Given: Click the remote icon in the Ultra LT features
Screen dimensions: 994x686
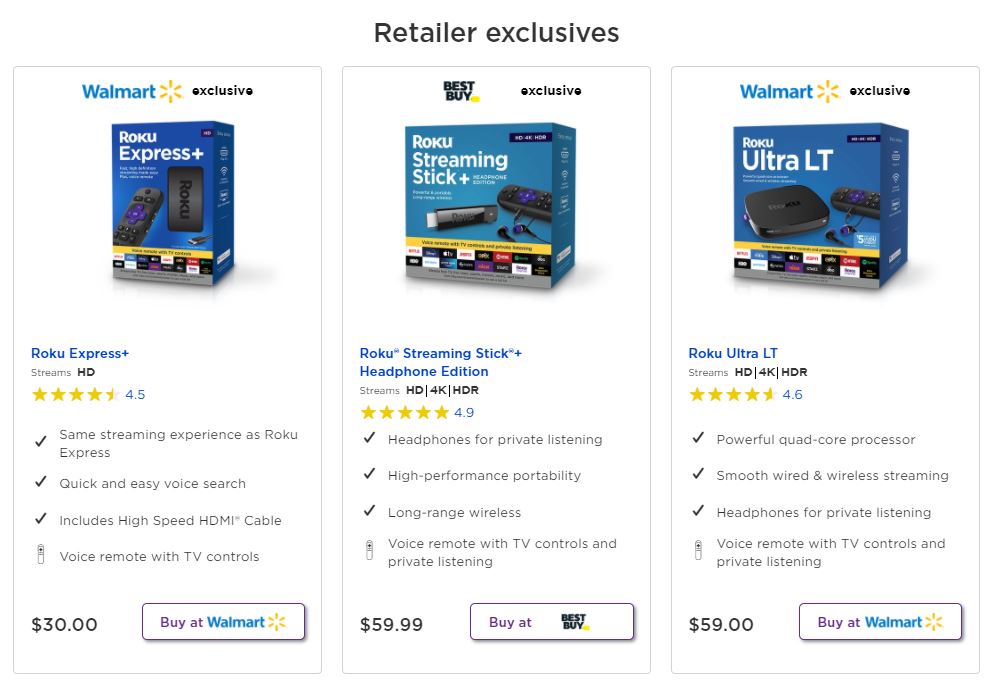Looking at the screenshot, I should (x=698, y=550).
